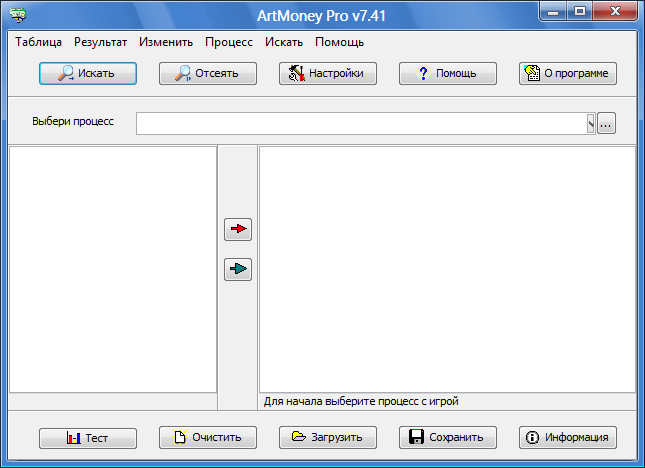Click Очистить to clear the table
Viewport: 645px width, 468px height.
point(208,437)
